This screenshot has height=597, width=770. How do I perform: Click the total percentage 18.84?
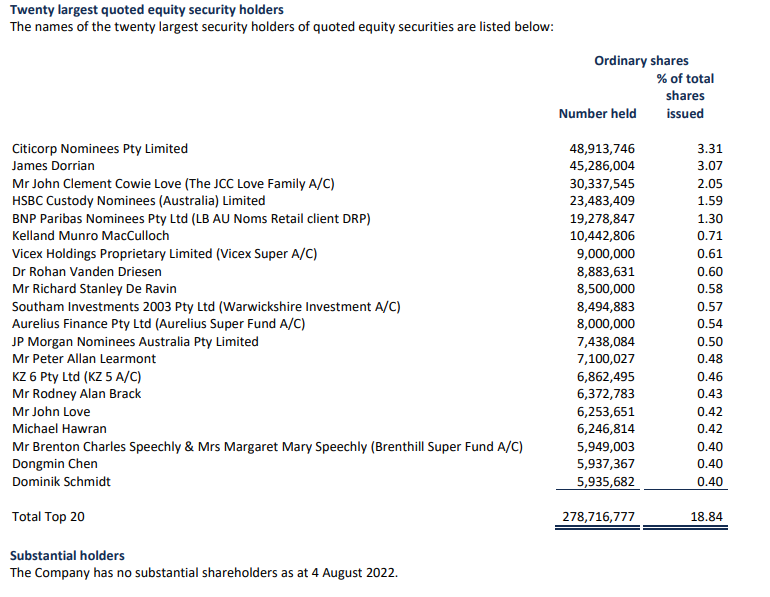pos(707,517)
